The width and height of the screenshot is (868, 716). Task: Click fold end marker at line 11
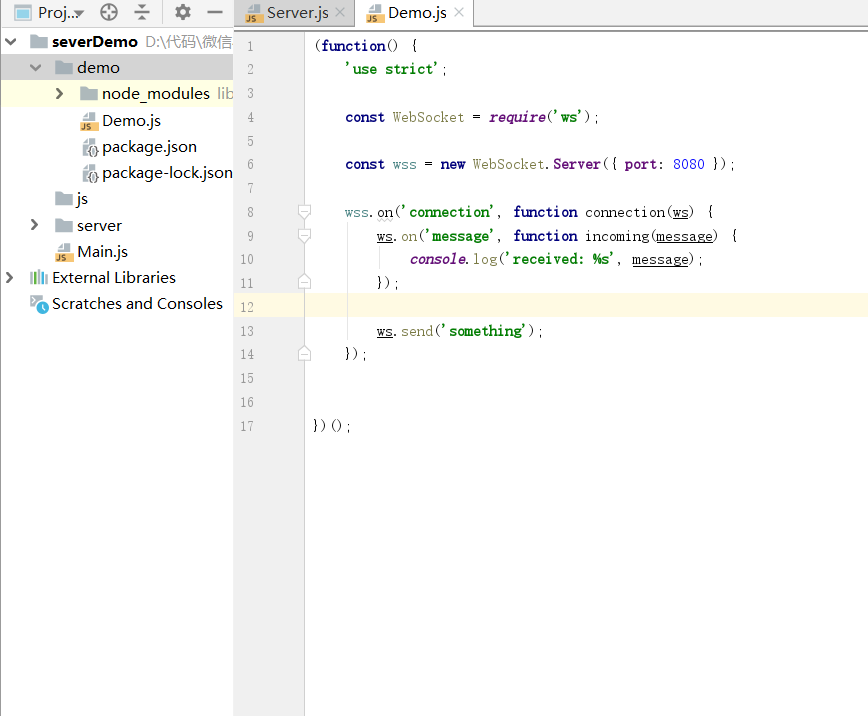304,282
